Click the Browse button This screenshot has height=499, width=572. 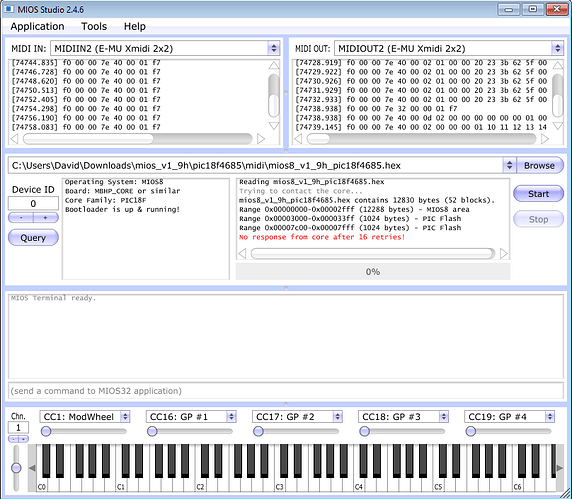click(x=539, y=166)
